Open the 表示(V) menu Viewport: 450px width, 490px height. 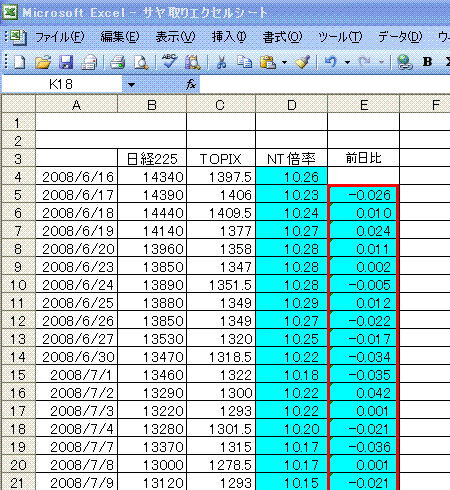click(175, 37)
